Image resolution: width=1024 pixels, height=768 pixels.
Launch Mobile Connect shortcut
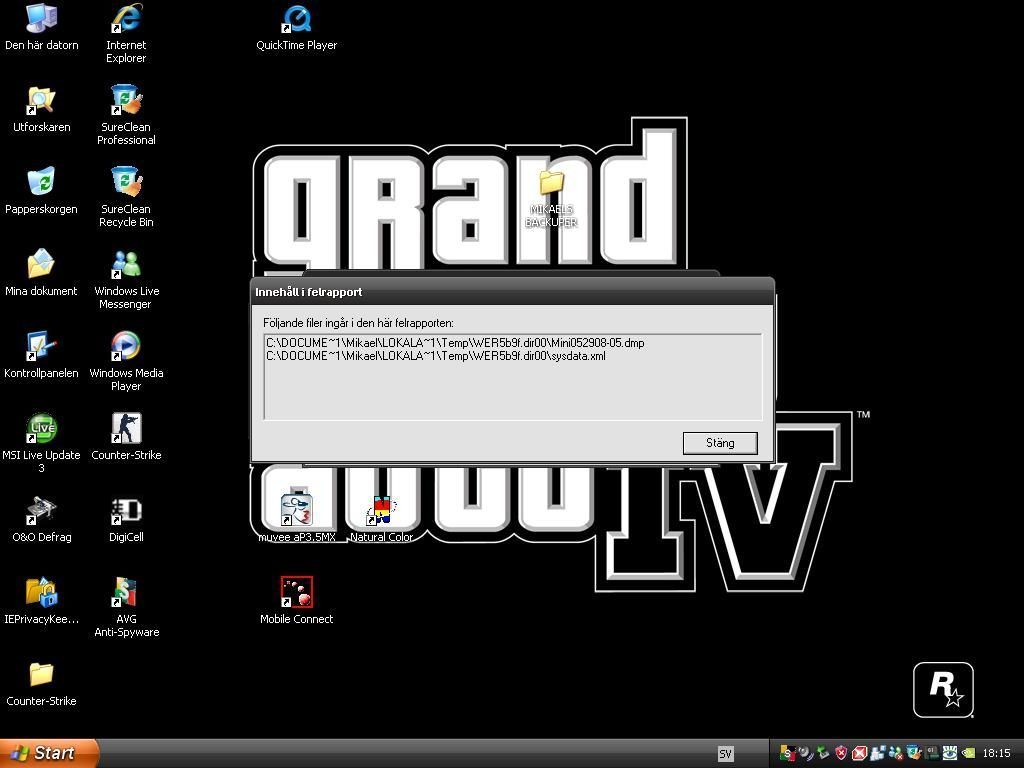(296, 601)
